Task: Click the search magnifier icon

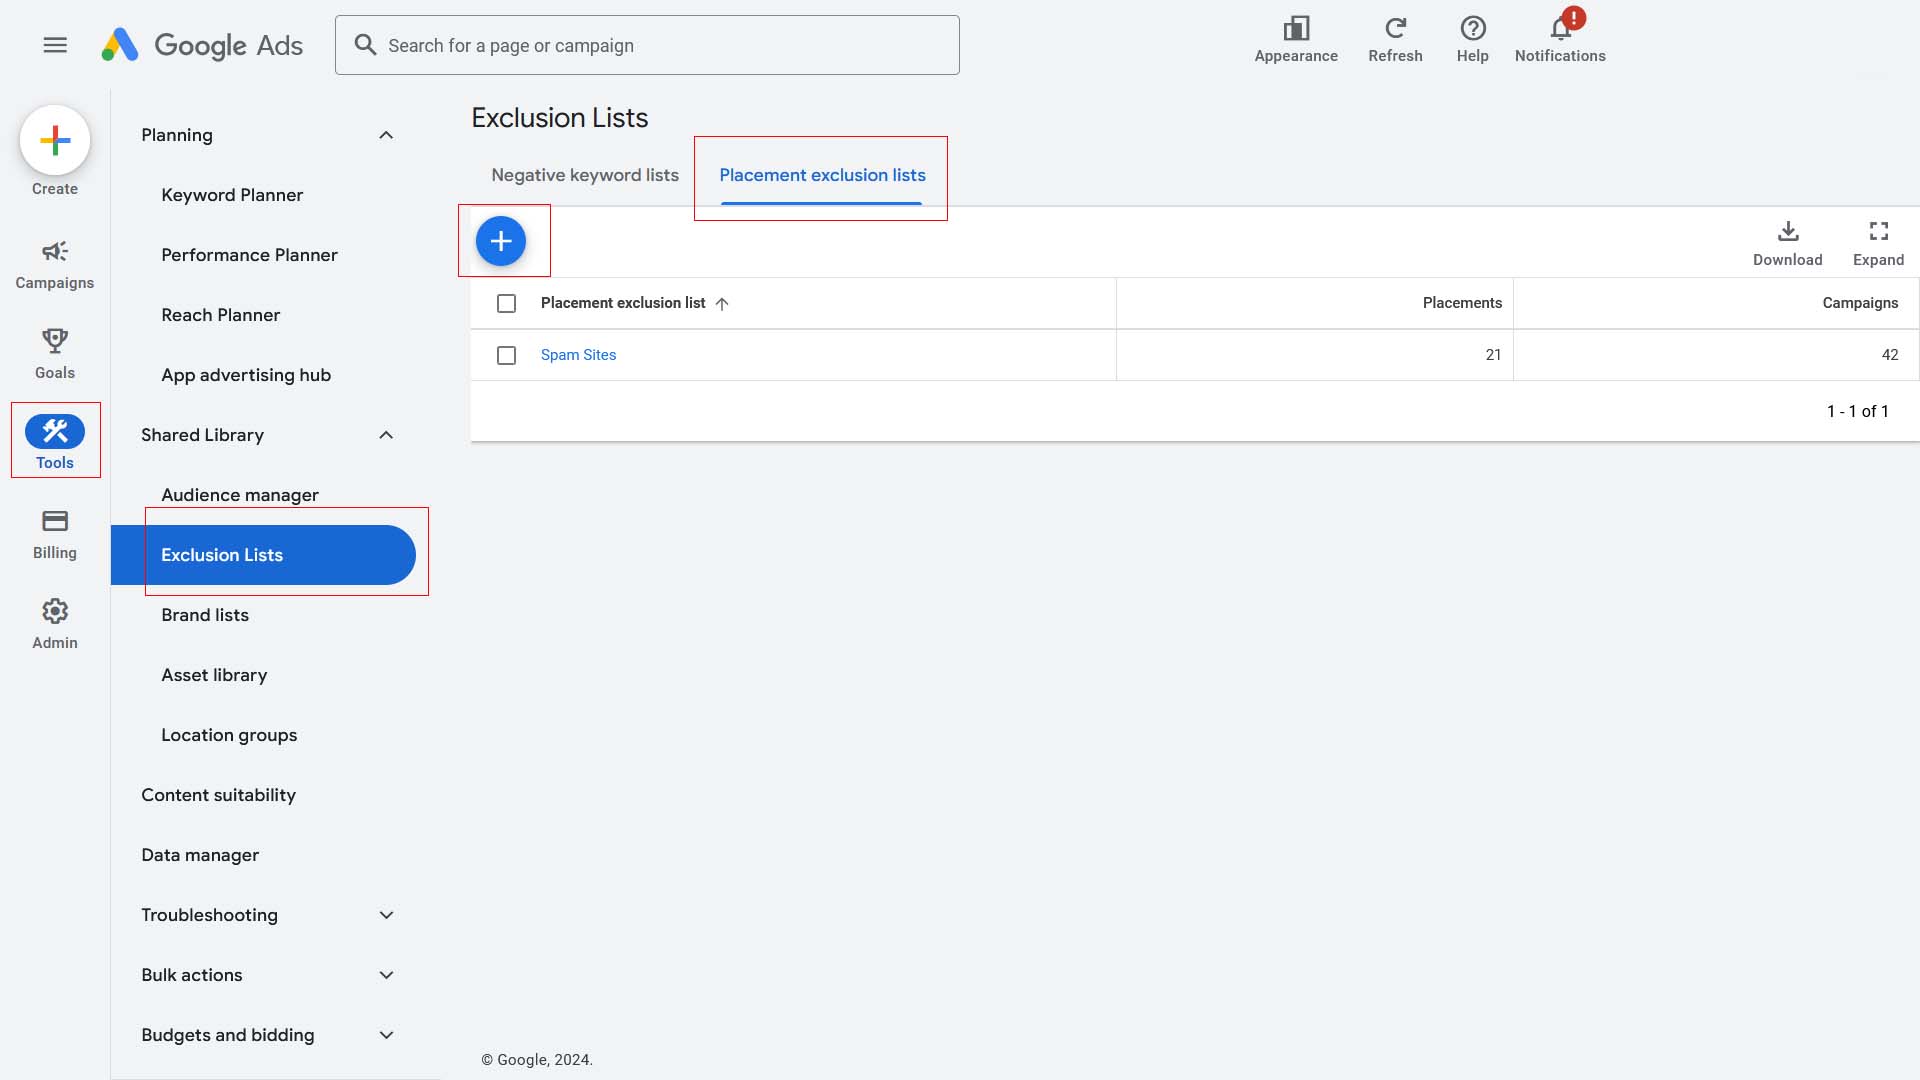Action: tap(365, 45)
